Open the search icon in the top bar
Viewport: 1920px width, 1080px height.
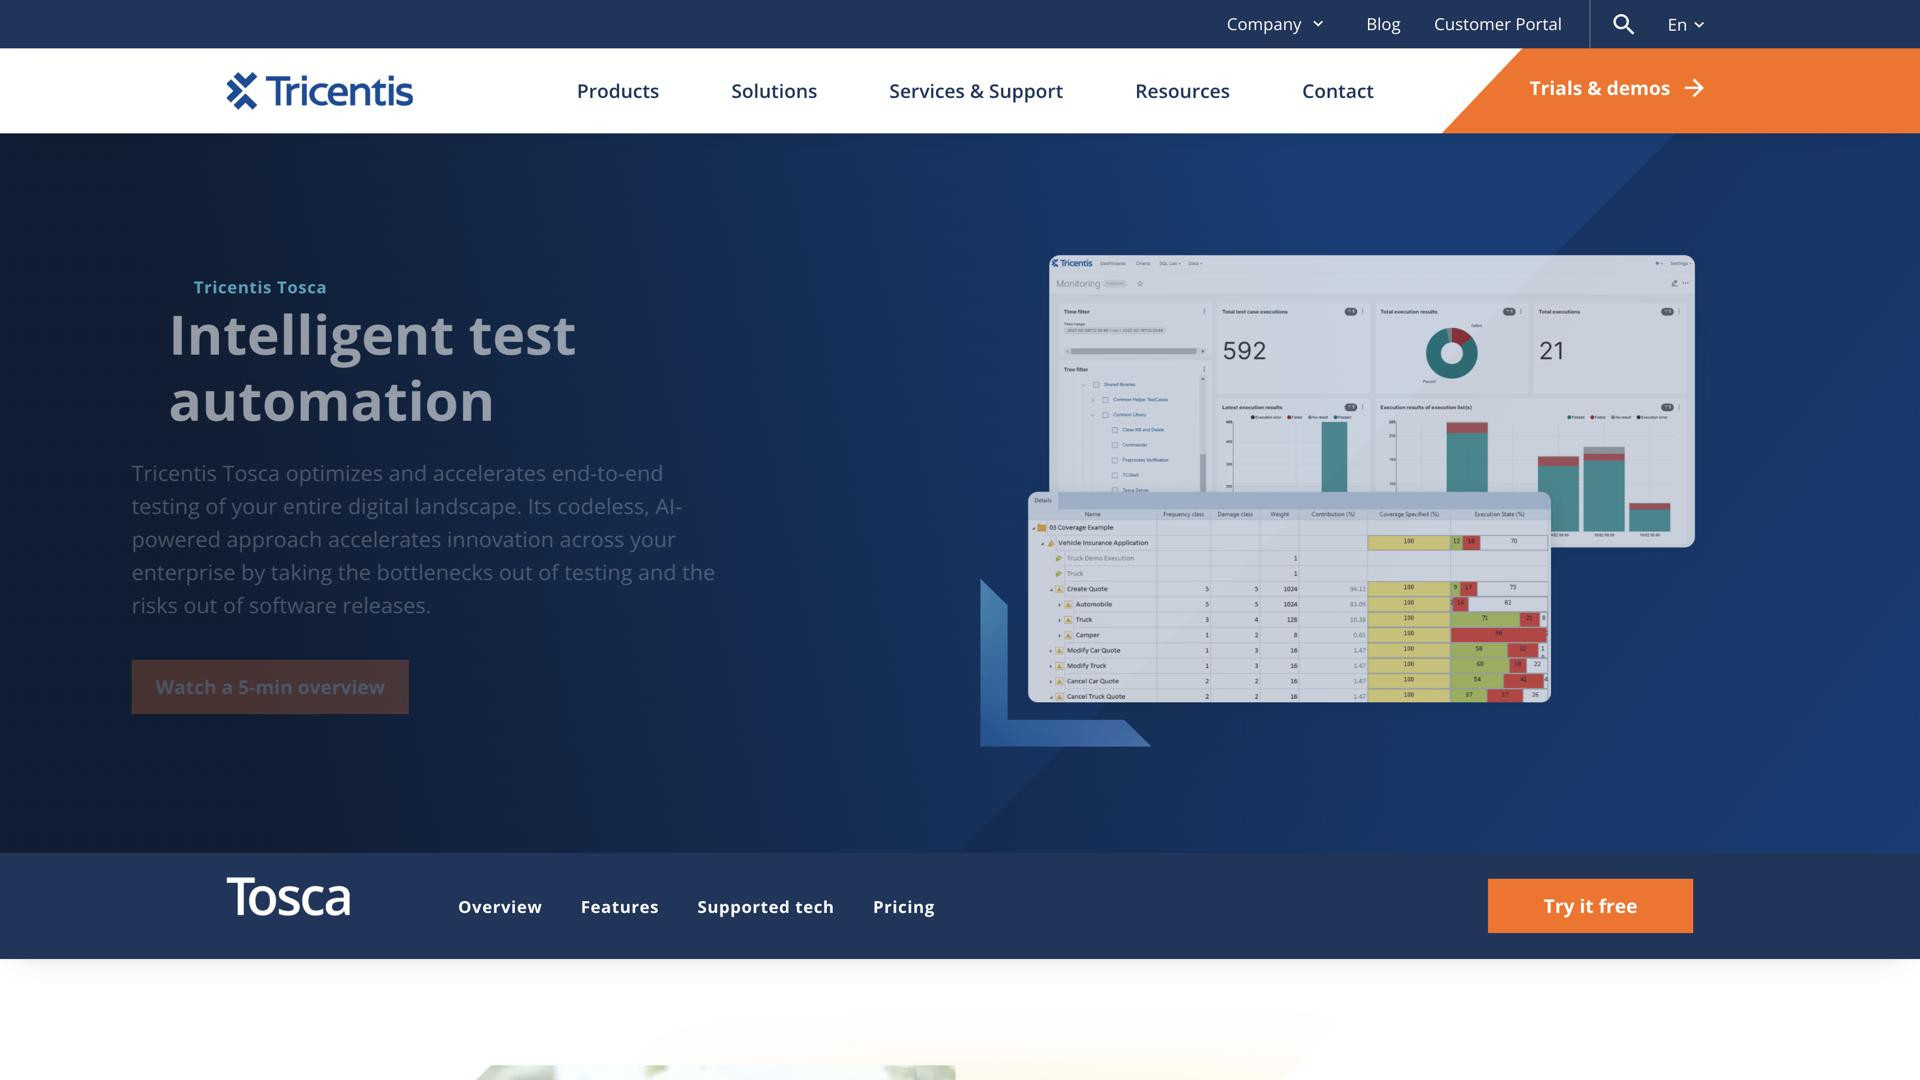click(1623, 24)
